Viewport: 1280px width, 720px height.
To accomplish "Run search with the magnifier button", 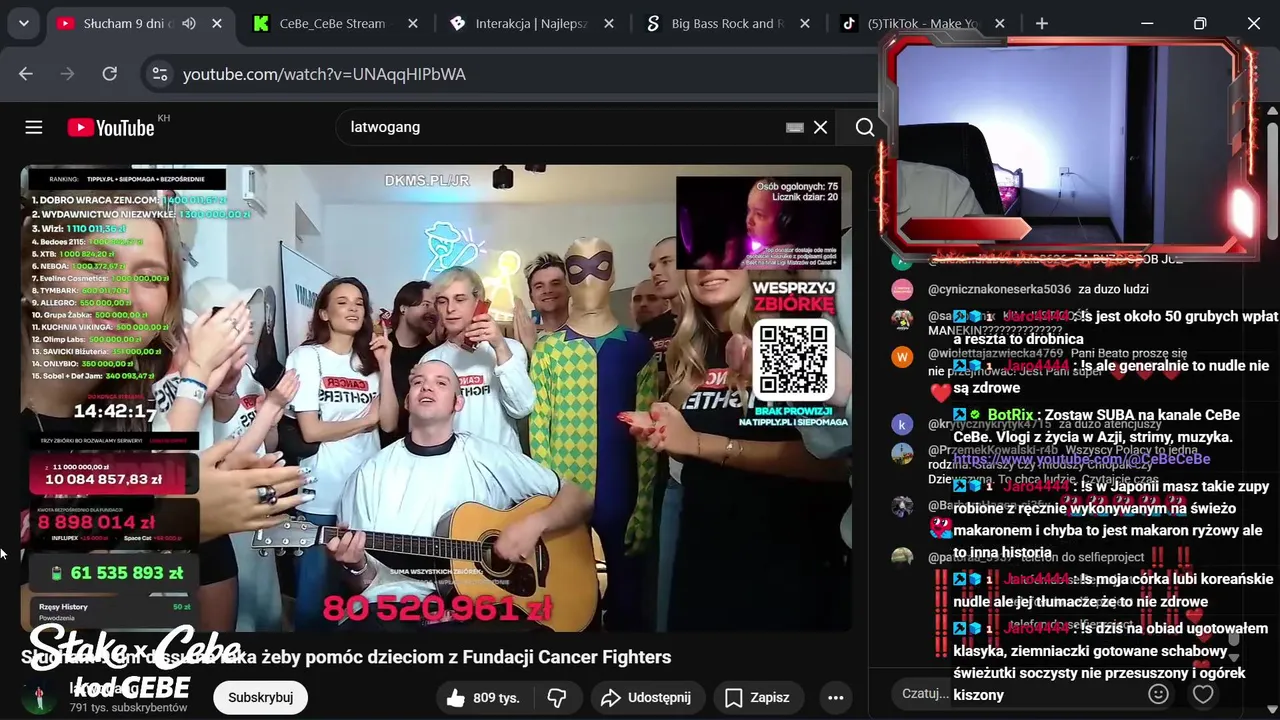I will pos(865,127).
